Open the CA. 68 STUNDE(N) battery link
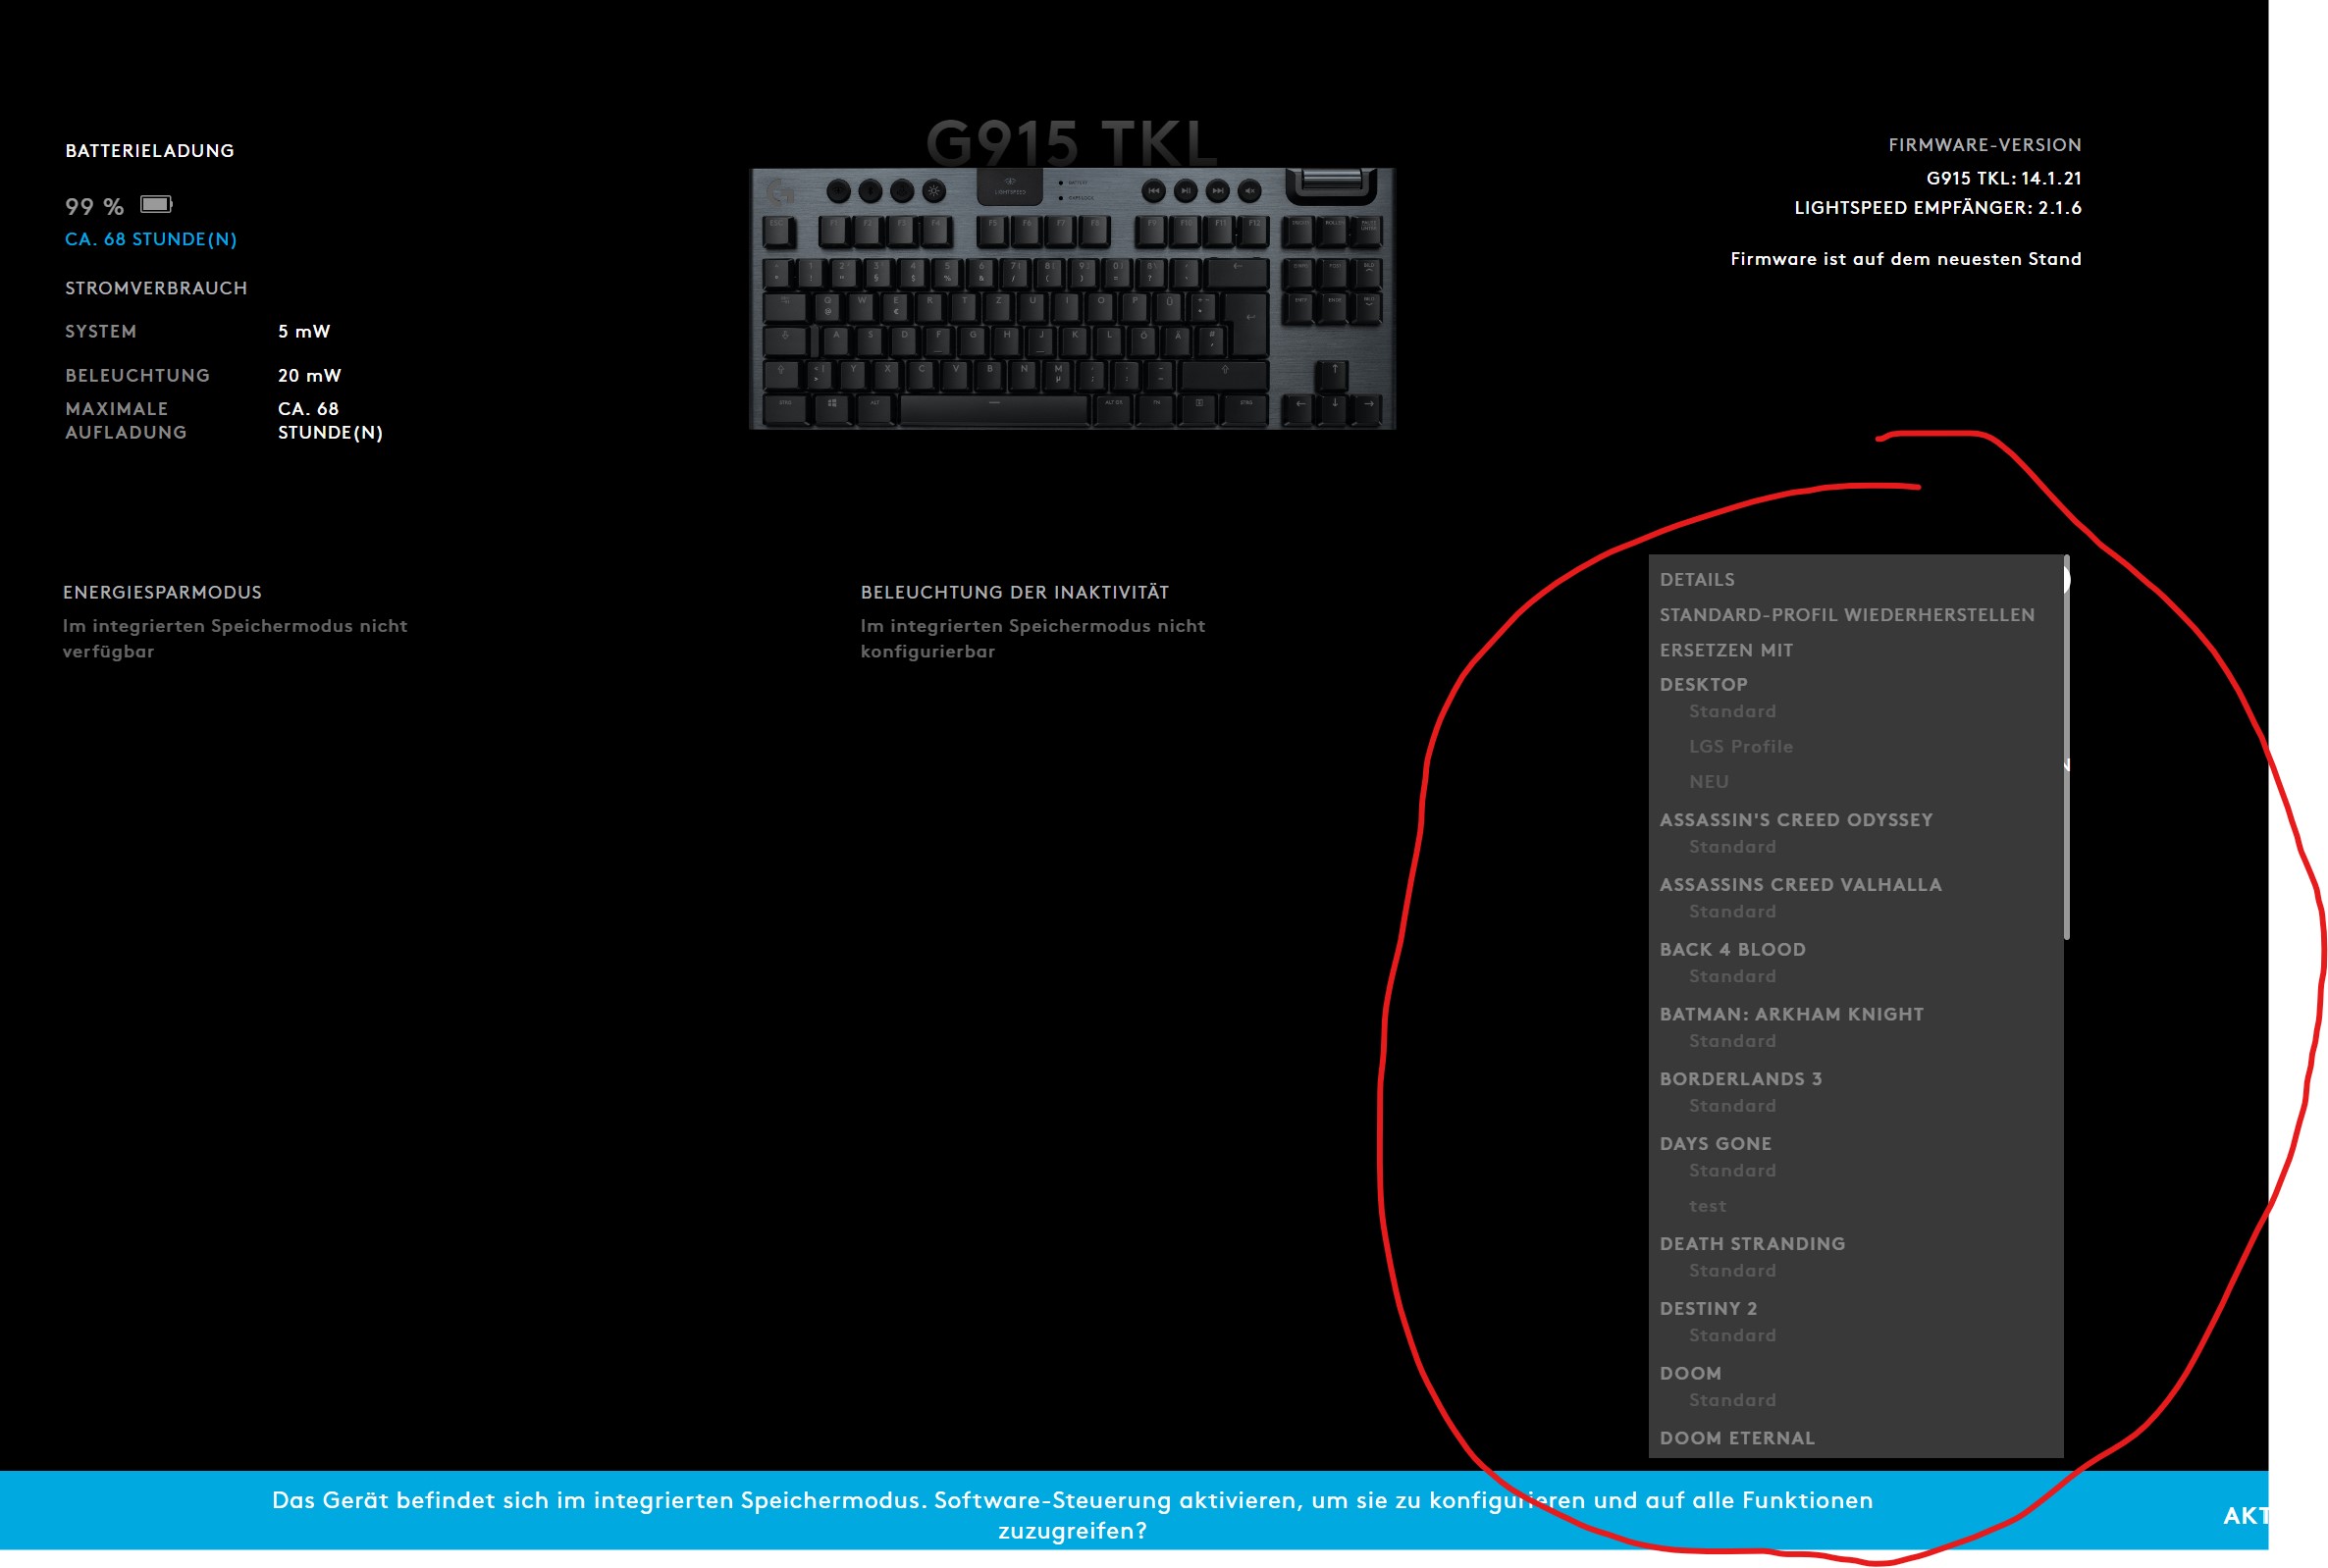This screenshot has height=1568, width=2328. [150, 239]
